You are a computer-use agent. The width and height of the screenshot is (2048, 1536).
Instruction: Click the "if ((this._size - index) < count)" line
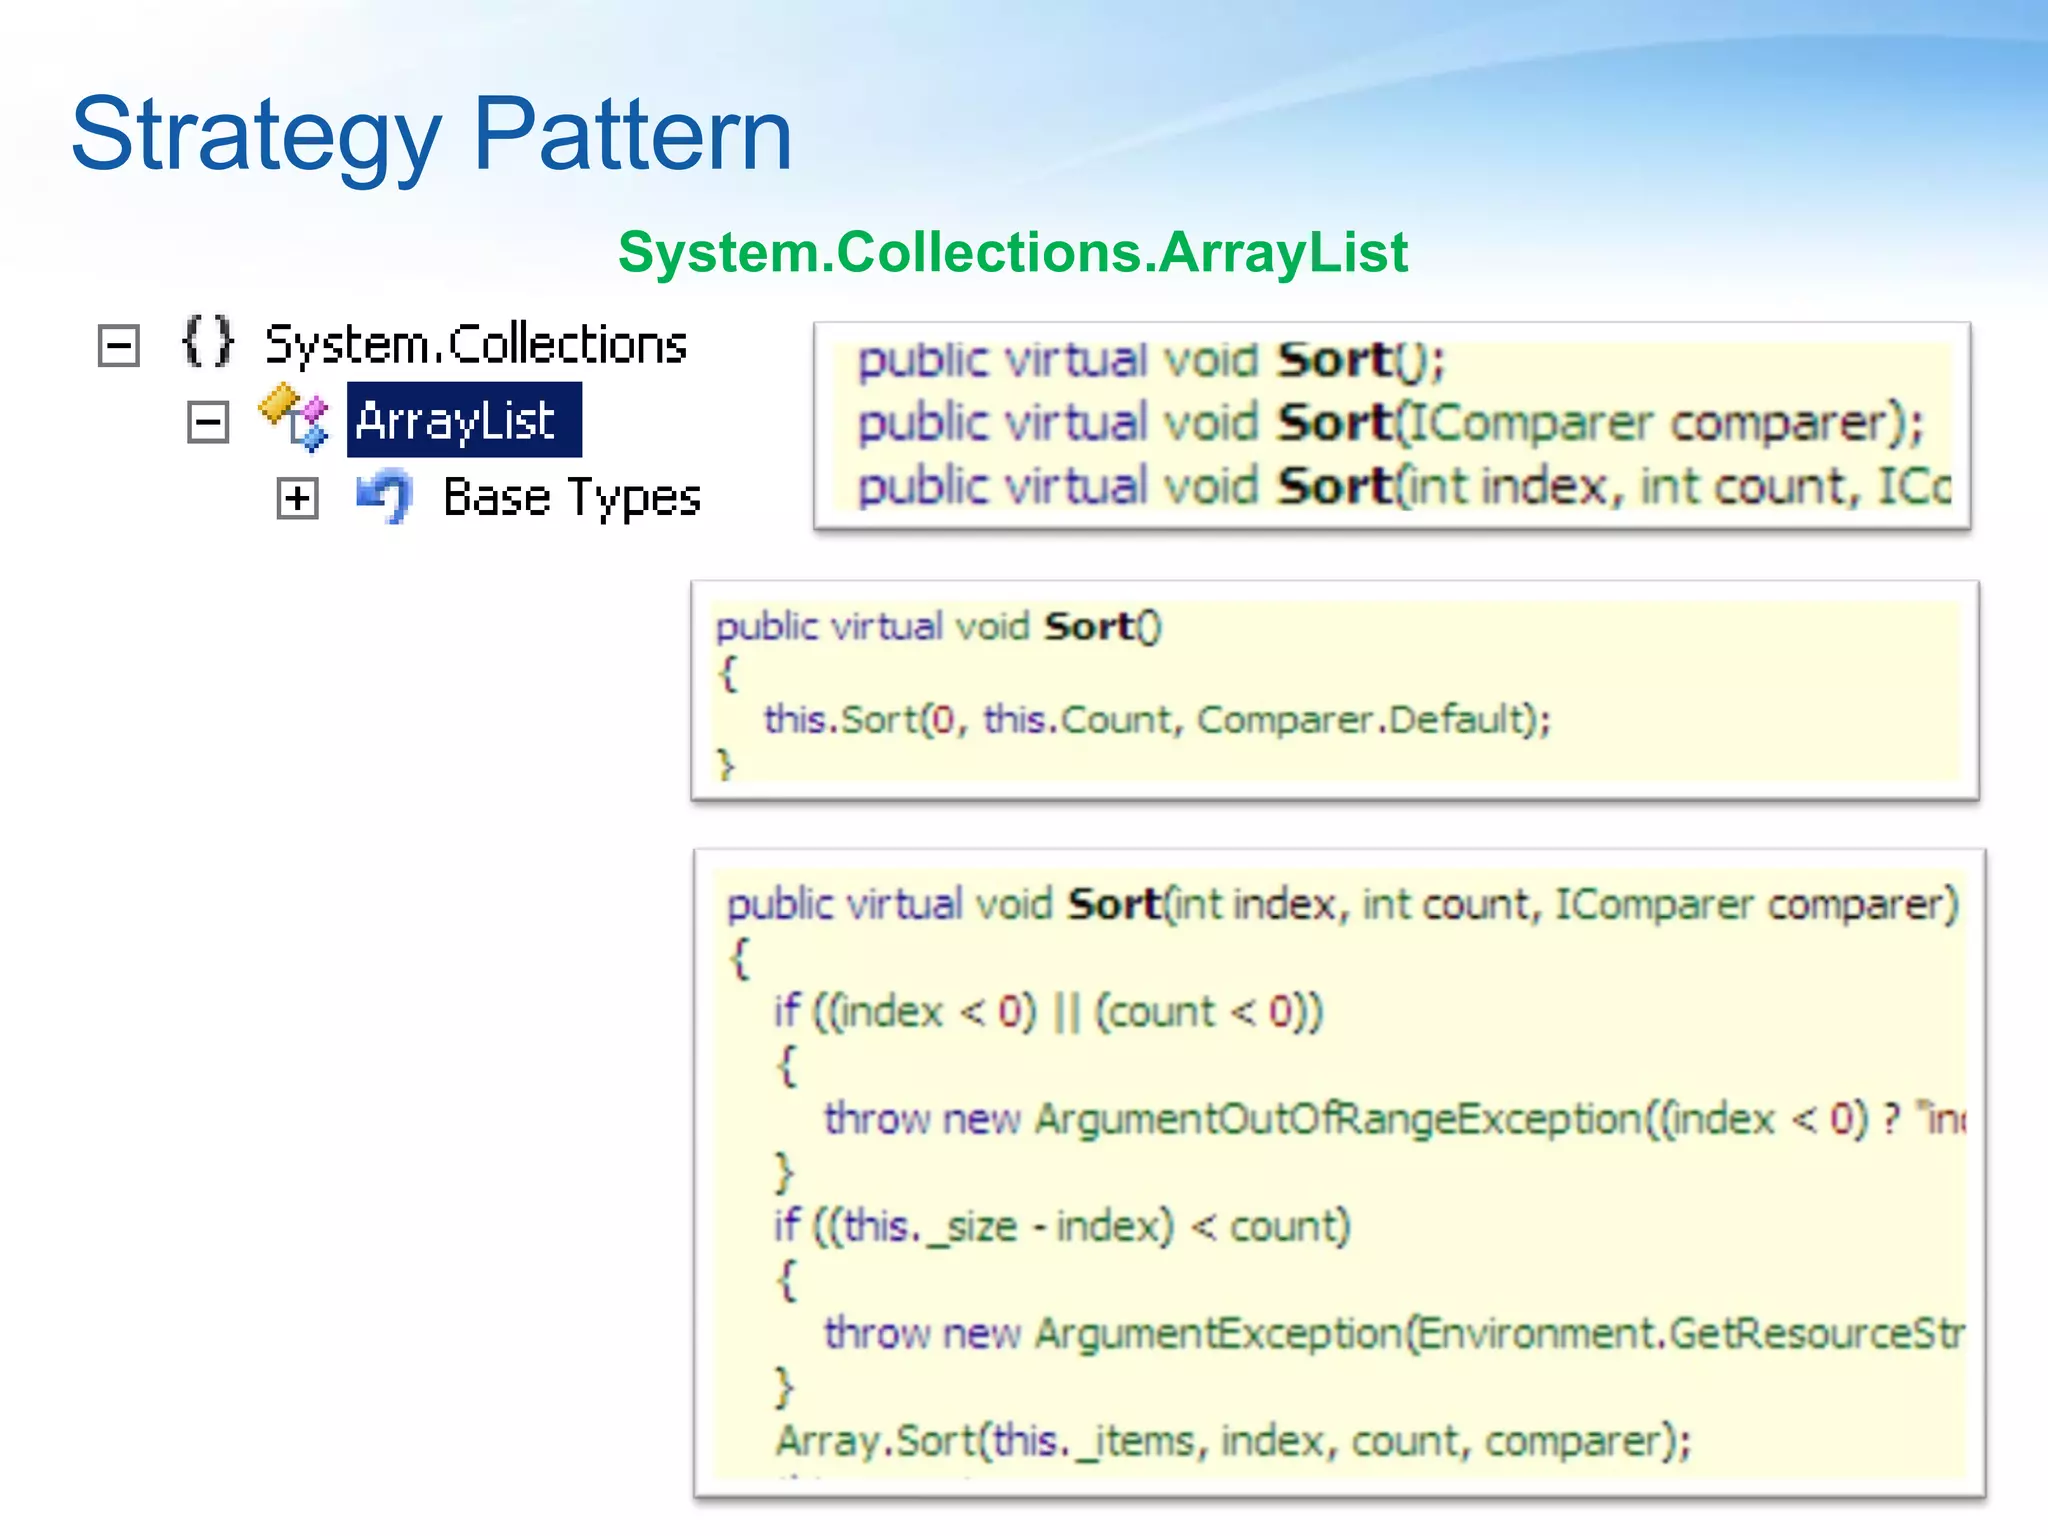click(1062, 1227)
